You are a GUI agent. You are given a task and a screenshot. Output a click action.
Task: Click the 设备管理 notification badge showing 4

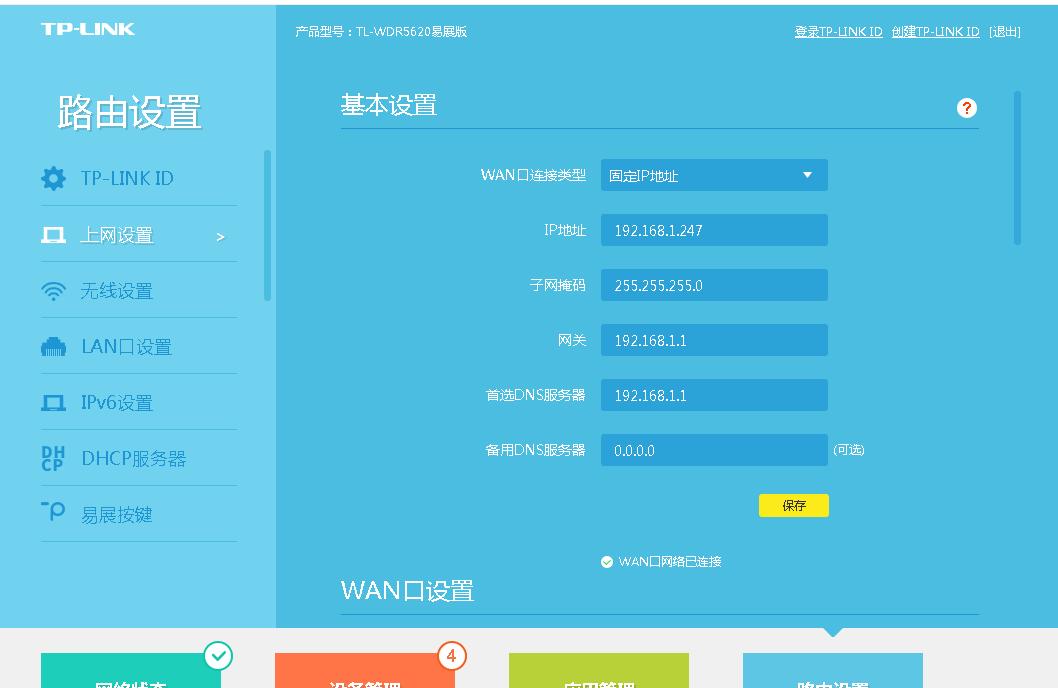(x=452, y=656)
